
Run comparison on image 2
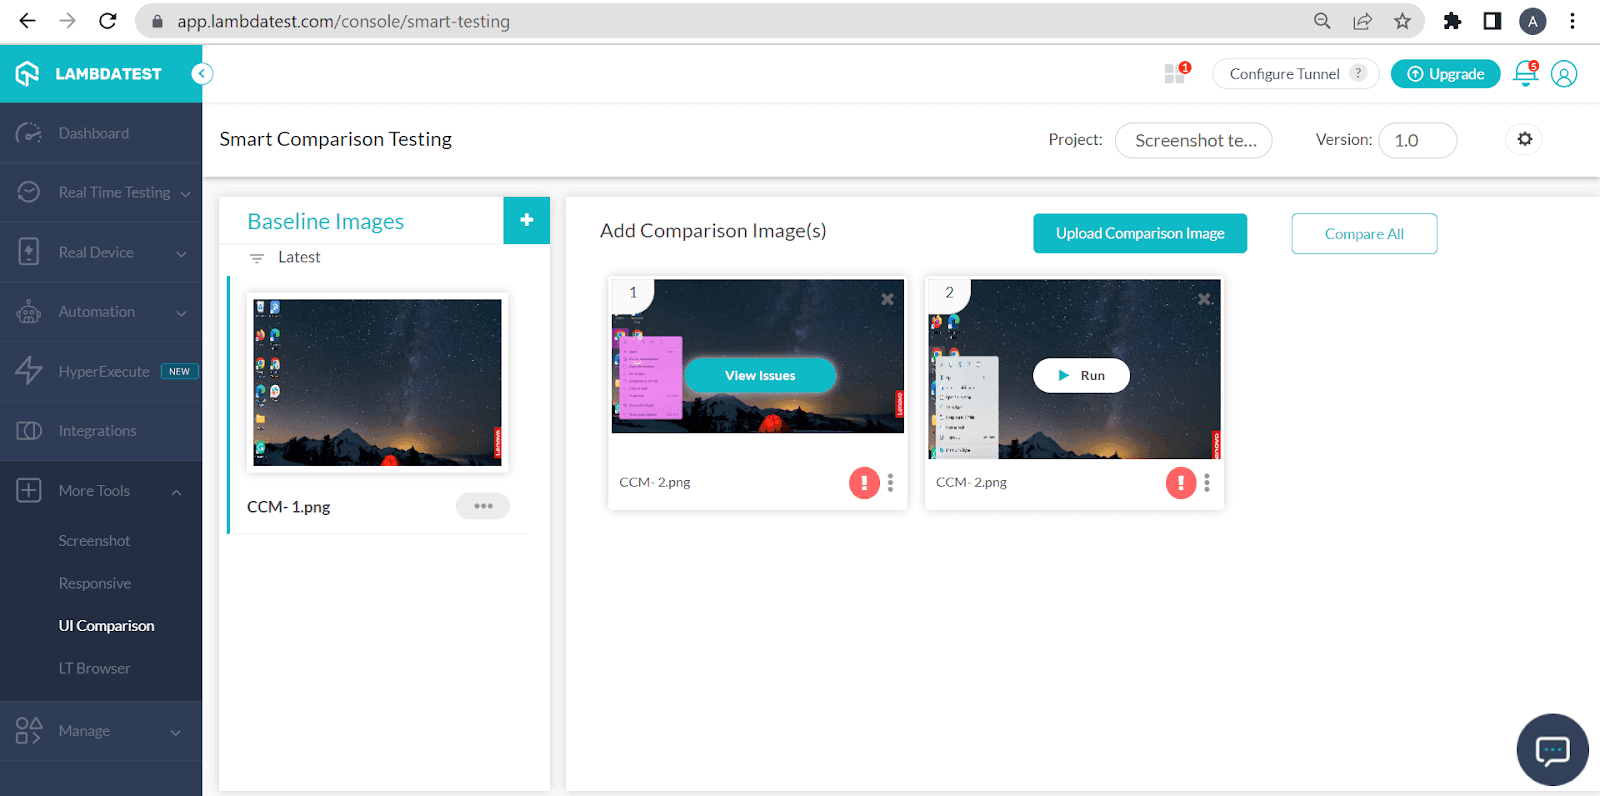tap(1081, 376)
